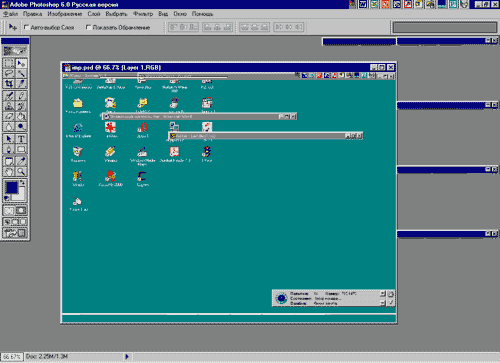The height and width of the screenshot is (363, 500).
Task: Click the foreground color swatch
Action: click(x=12, y=187)
